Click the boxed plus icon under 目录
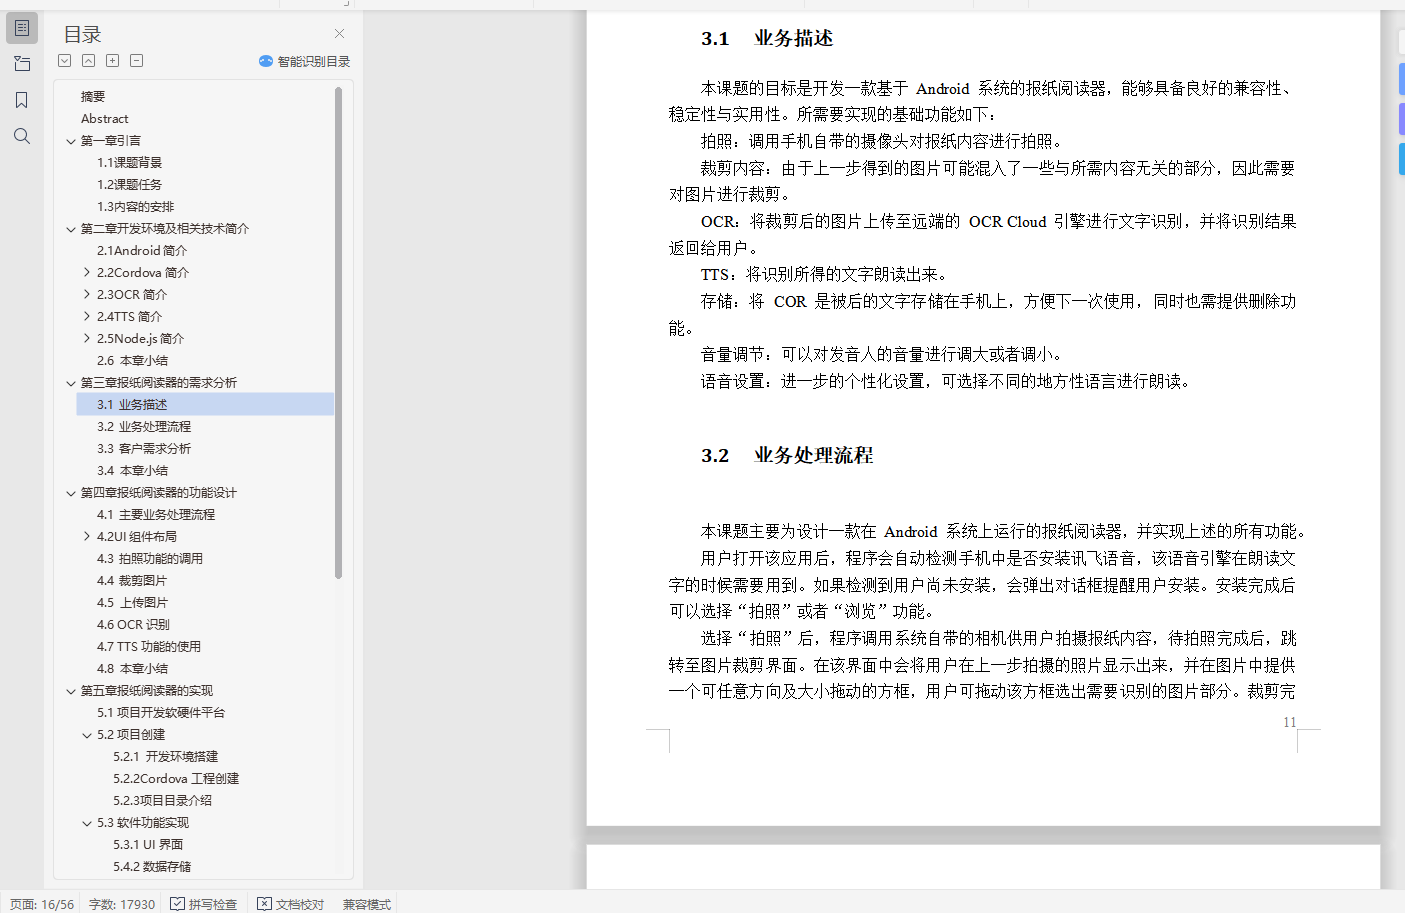1405x913 pixels. (113, 61)
